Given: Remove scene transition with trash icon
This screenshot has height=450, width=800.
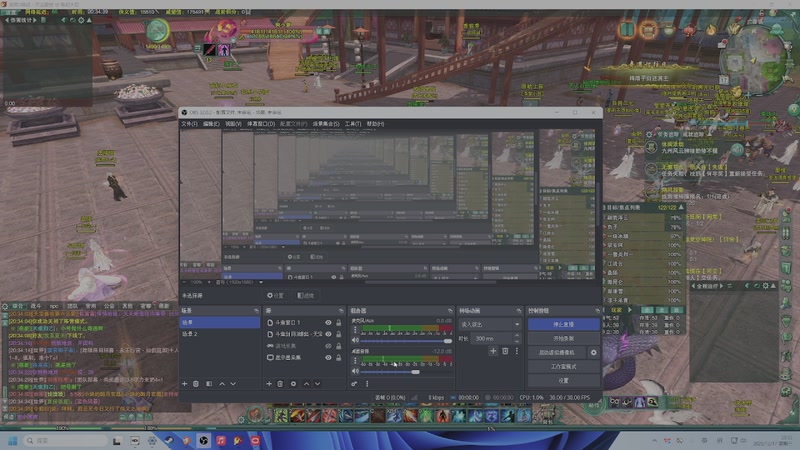Looking at the screenshot, I should [x=505, y=351].
